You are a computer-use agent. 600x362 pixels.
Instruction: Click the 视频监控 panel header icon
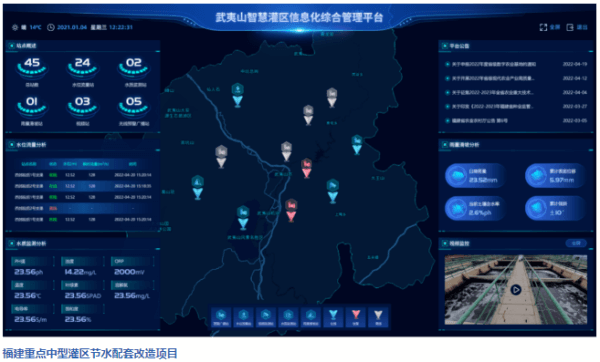(445, 243)
